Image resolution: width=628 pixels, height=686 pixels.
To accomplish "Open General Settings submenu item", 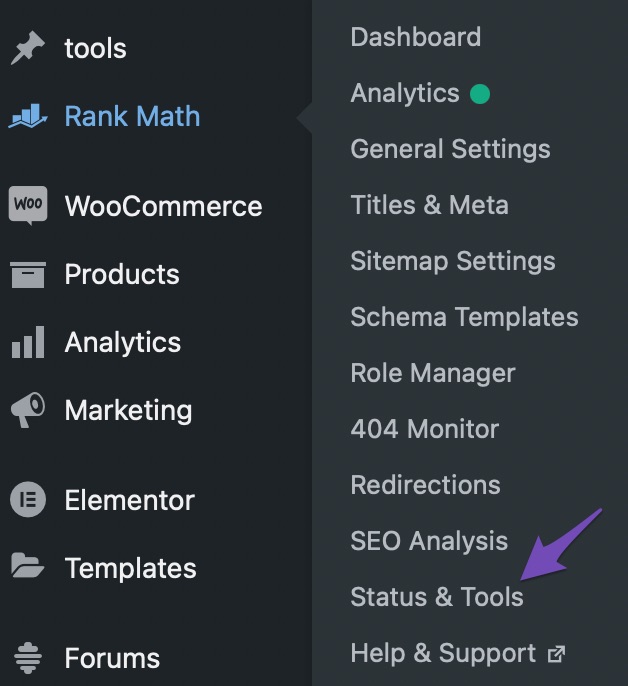I will tap(450, 149).
